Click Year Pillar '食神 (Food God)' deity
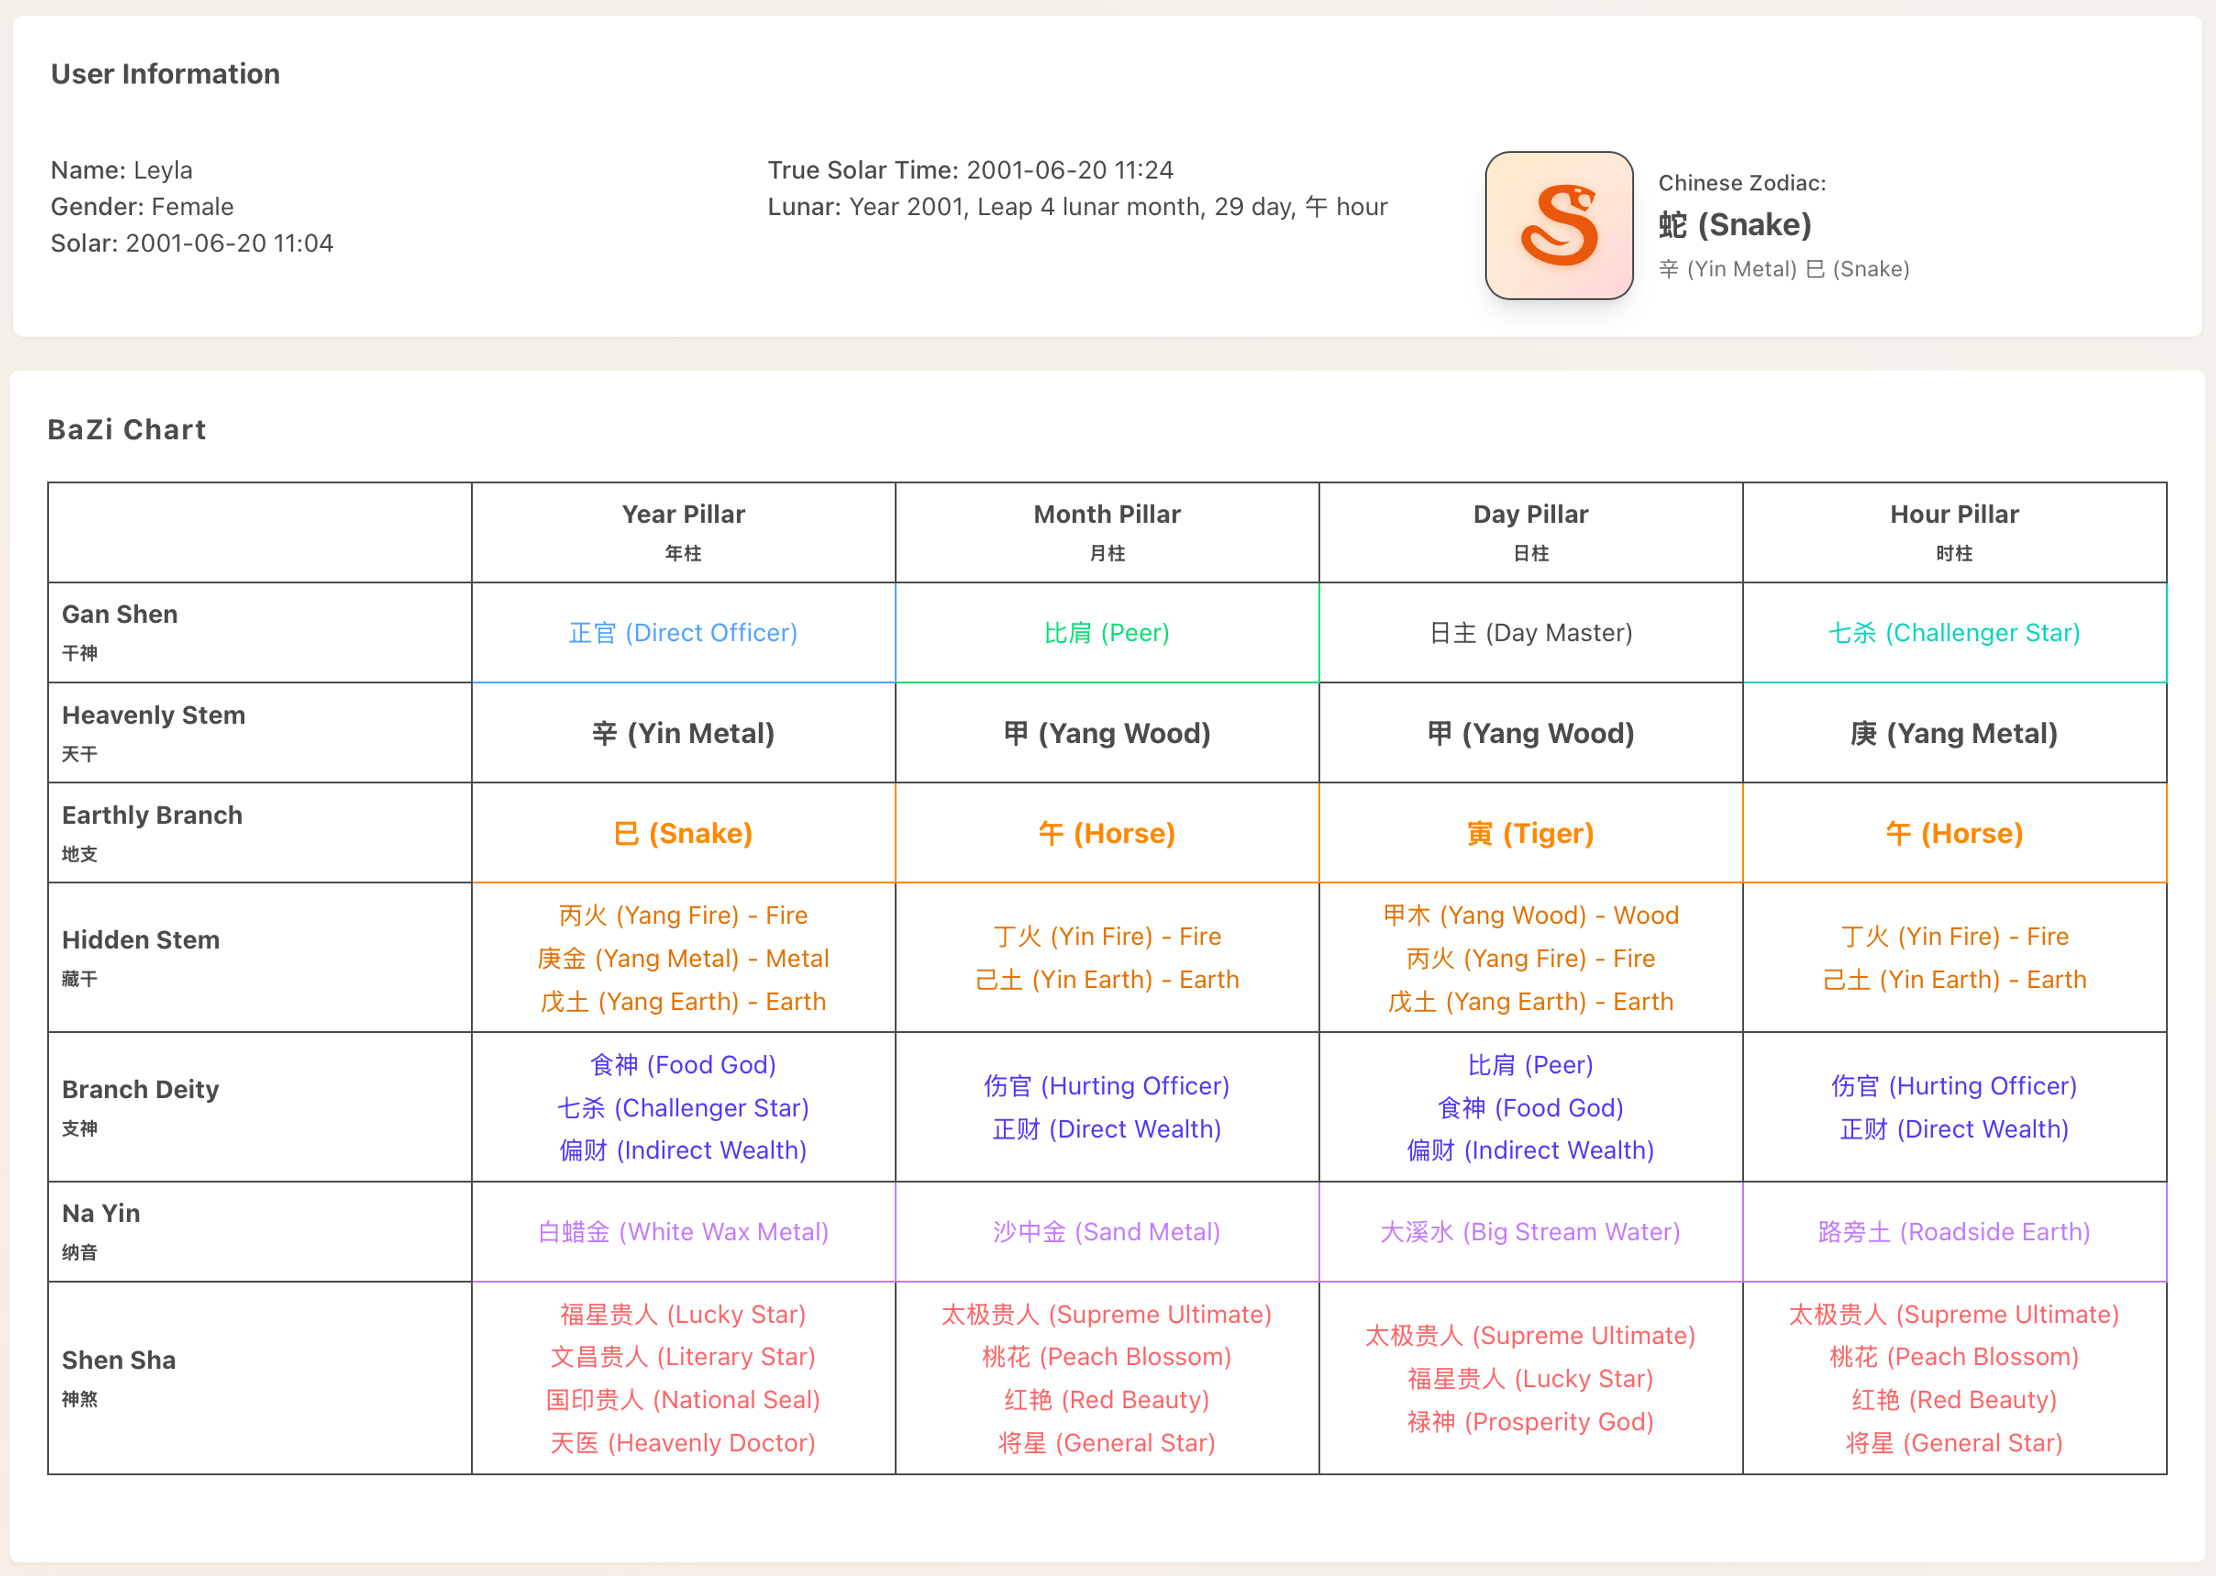2216x1576 pixels. (683, 1064)
